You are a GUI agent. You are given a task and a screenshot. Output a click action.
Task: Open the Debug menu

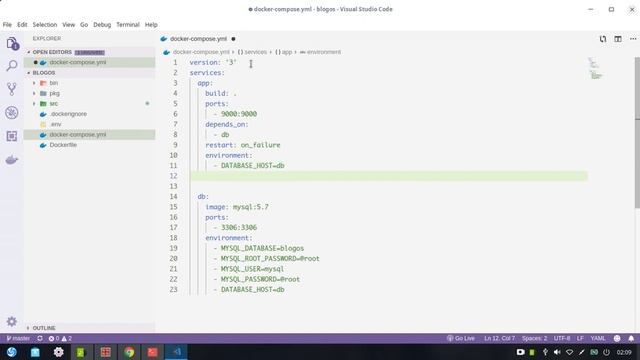click(102, 24)
